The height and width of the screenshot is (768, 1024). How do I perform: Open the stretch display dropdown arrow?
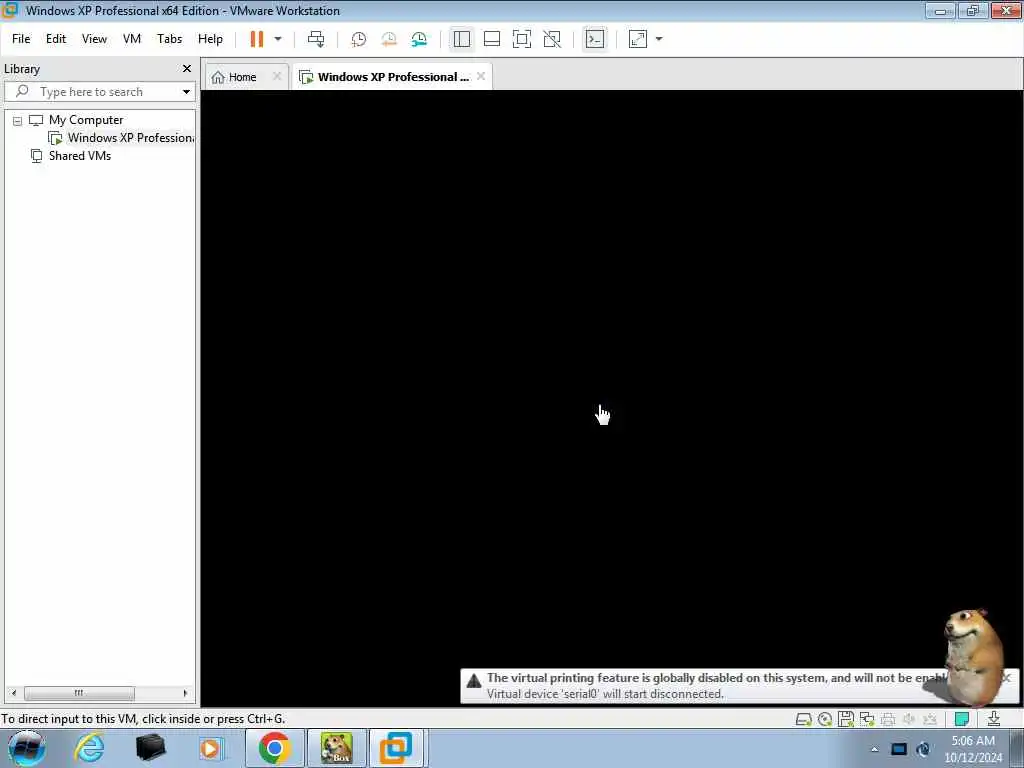(659, 39)
